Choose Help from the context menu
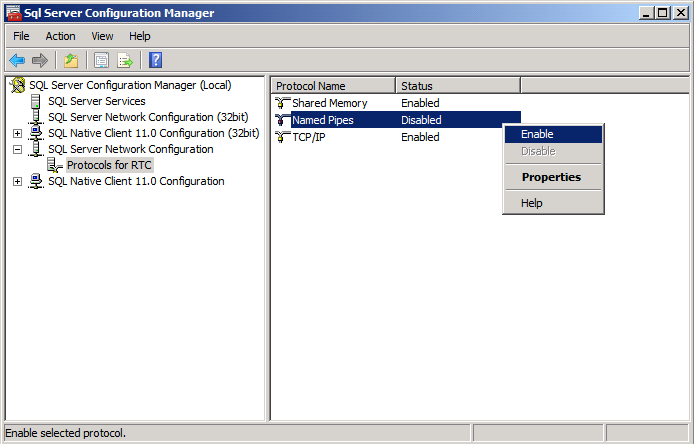 click(x=553, y=203)
